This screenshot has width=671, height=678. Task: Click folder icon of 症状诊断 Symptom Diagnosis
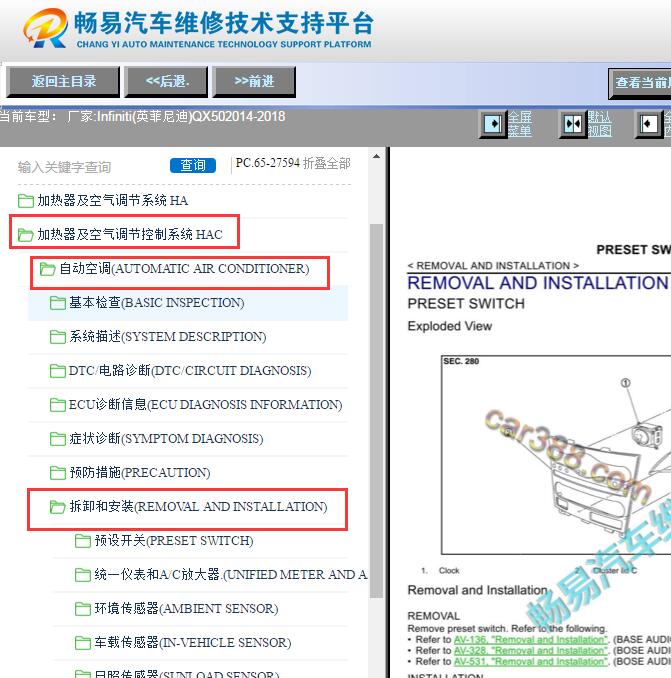[58, 439]
